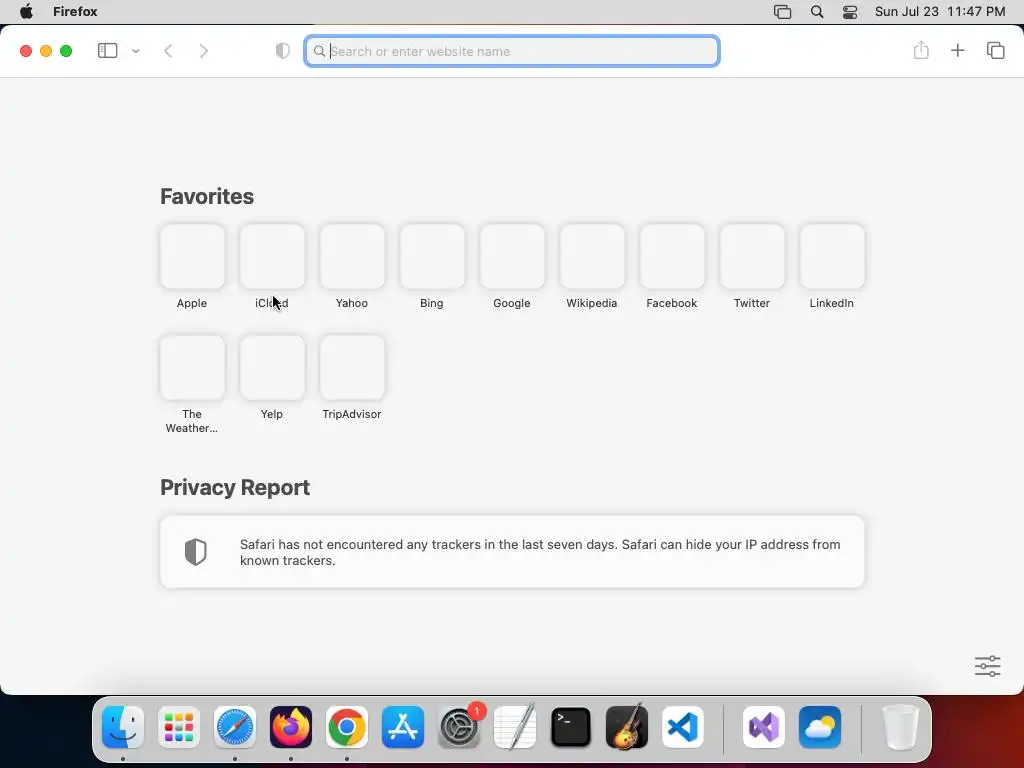This screenshot has width=1024, height=768.
Task: Click the search or website address field
Action: pyautogui.click(x=512, y=51)
